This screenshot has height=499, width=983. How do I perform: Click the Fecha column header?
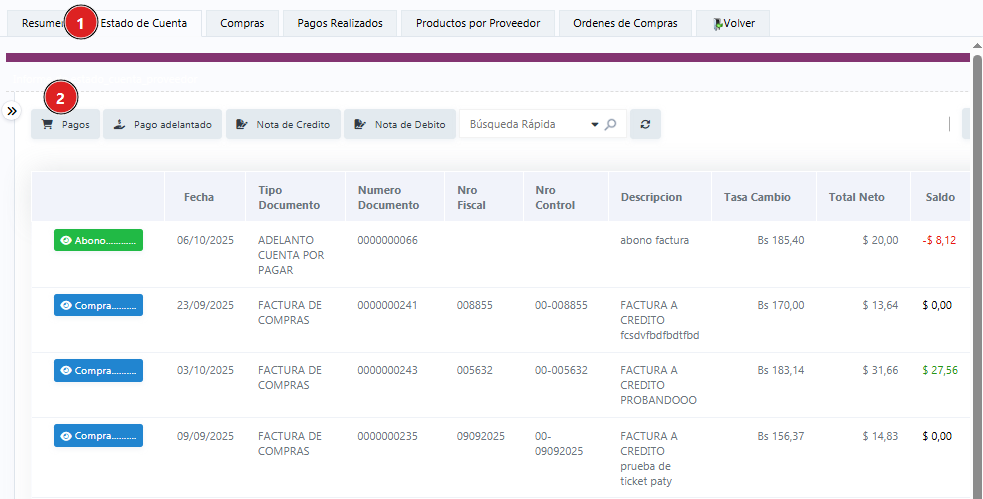click(x=199, y=197)
